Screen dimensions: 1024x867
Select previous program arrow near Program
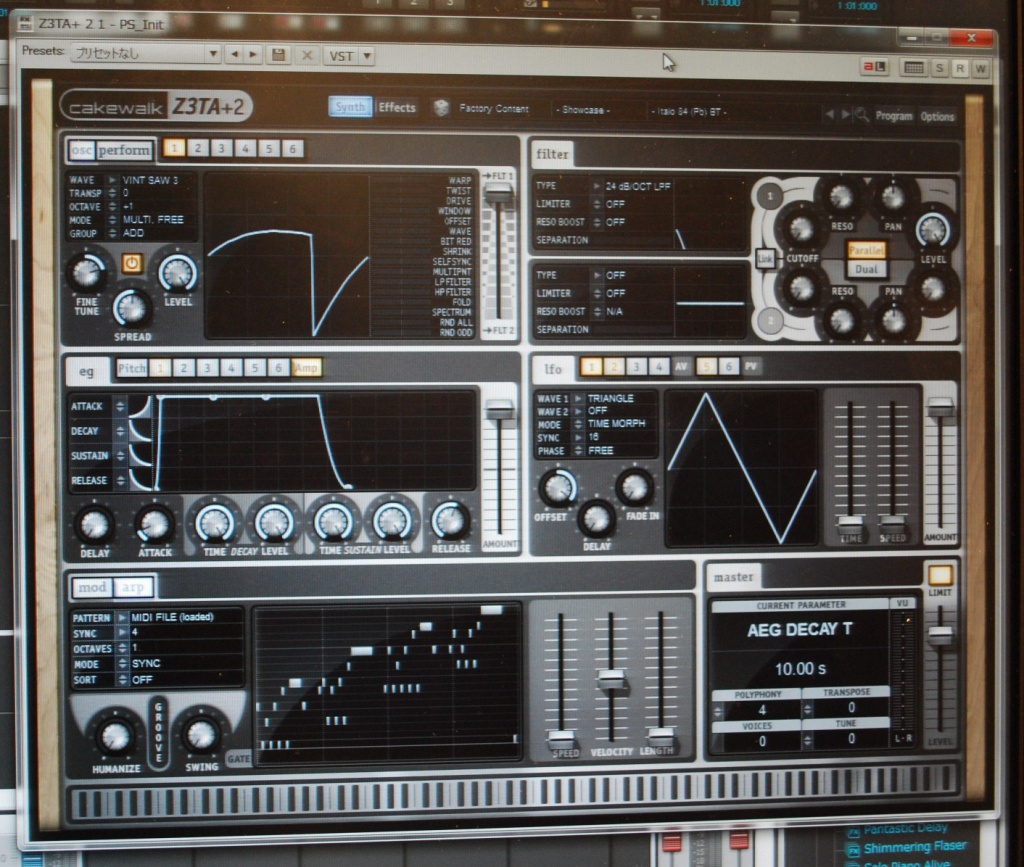829,114
